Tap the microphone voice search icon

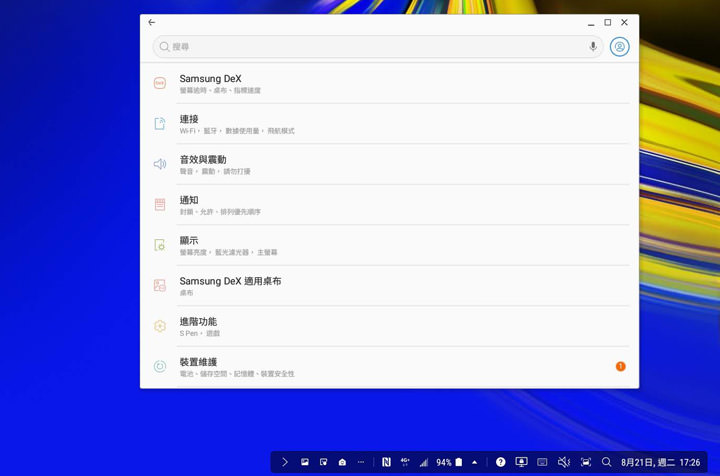pos(593,46)
